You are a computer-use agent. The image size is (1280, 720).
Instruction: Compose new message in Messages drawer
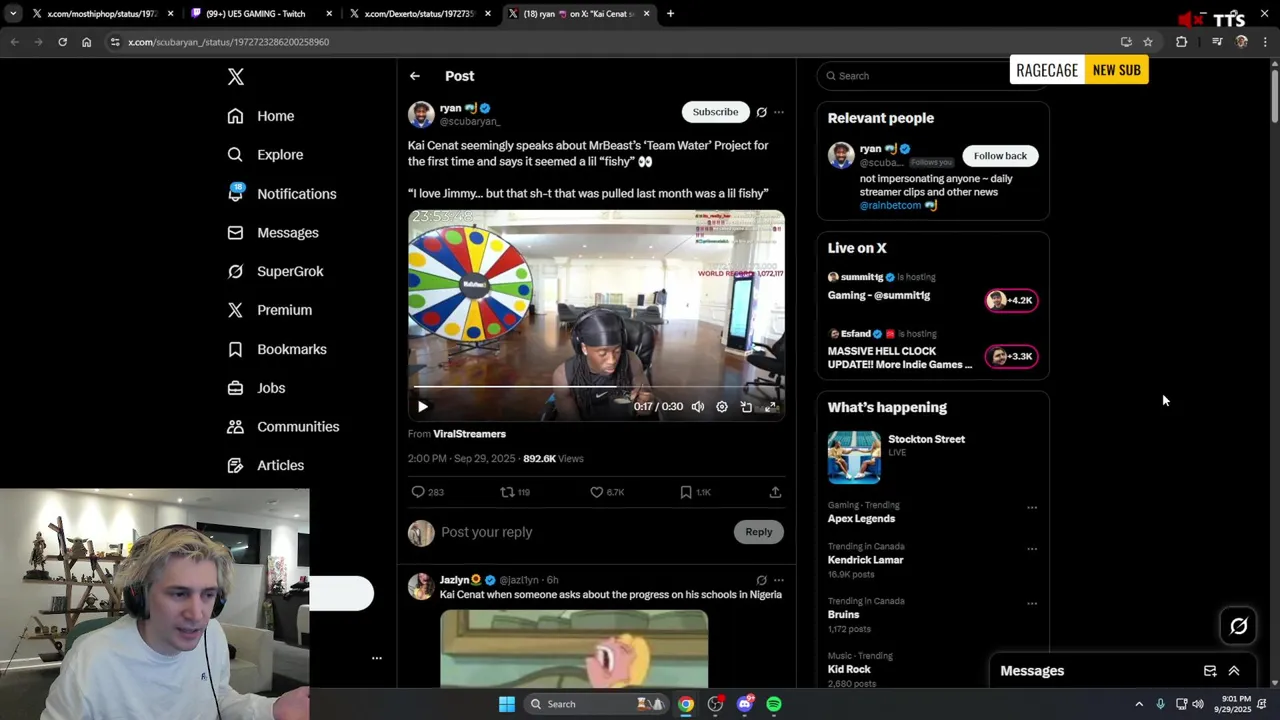(x=1210, y=671)
